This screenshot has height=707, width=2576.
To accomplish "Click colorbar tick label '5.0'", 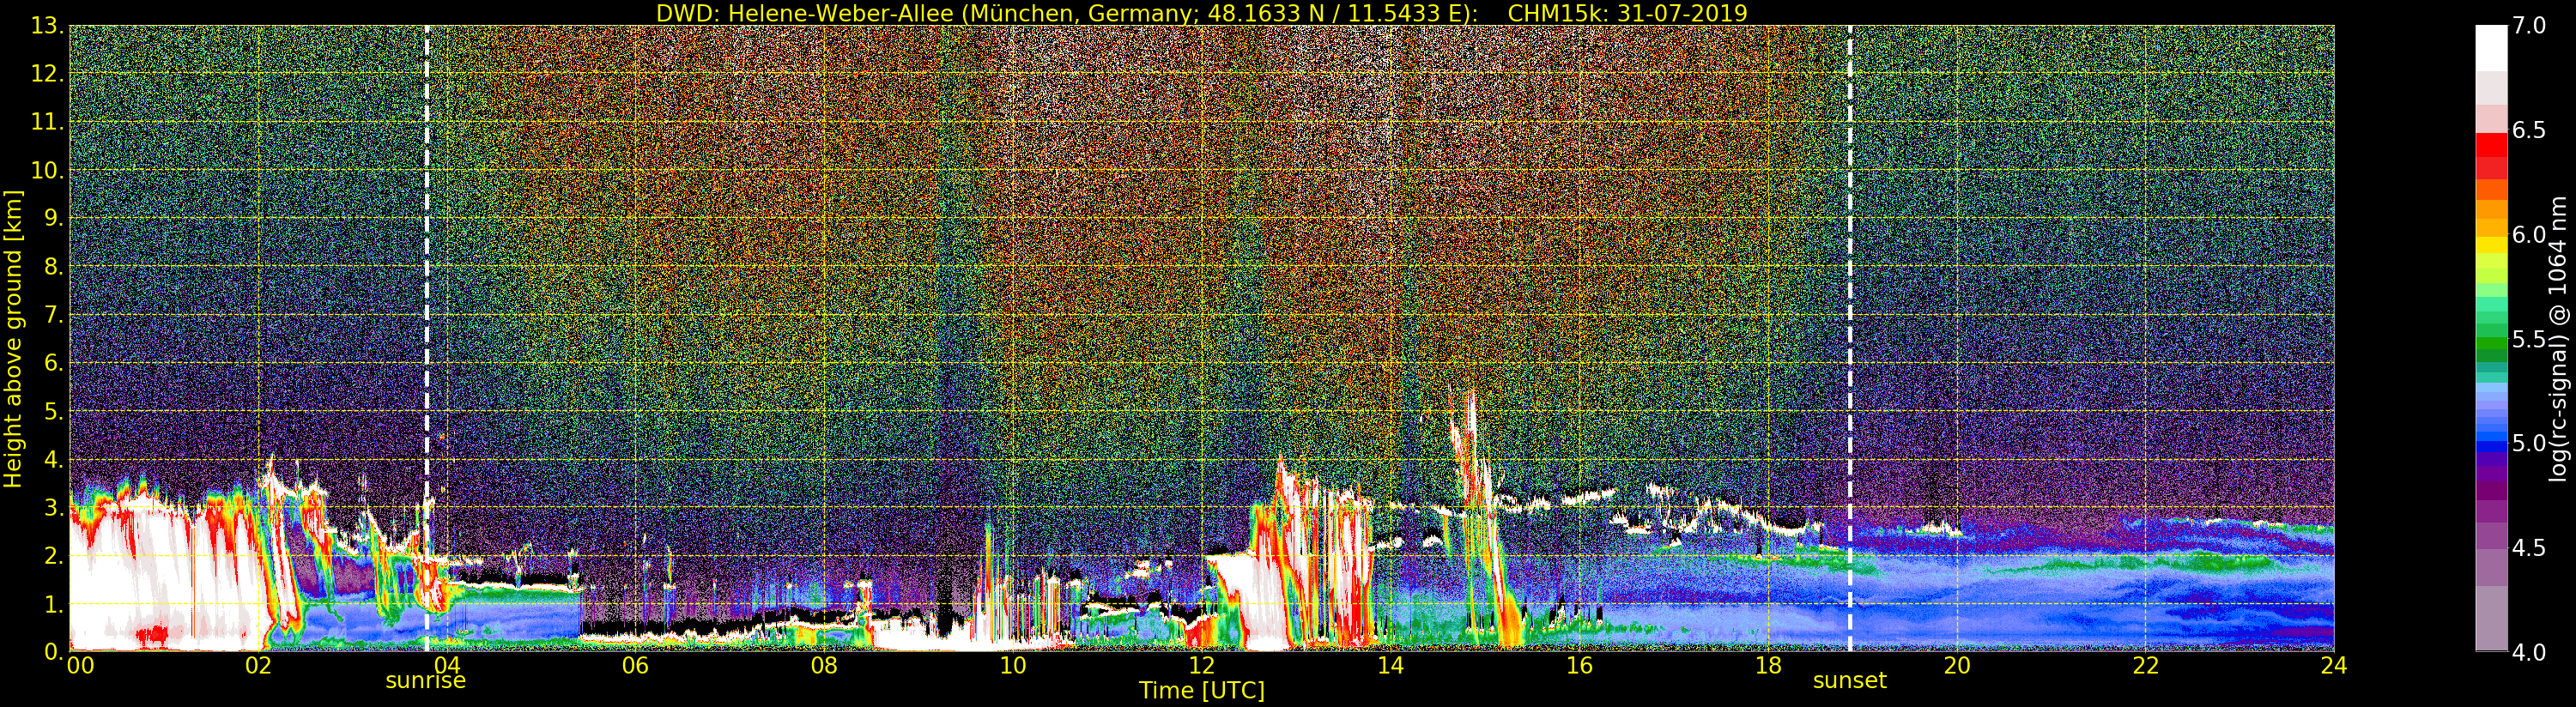I will coord(2529,444).
